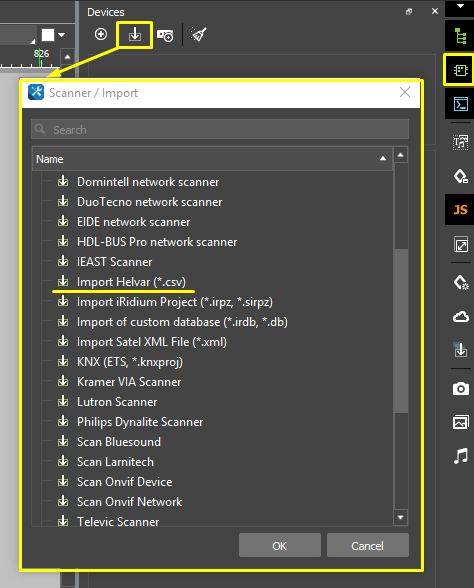Select Import Satel XML File entry
This screenshot has height=588, width=474.
tap(152, 342)
